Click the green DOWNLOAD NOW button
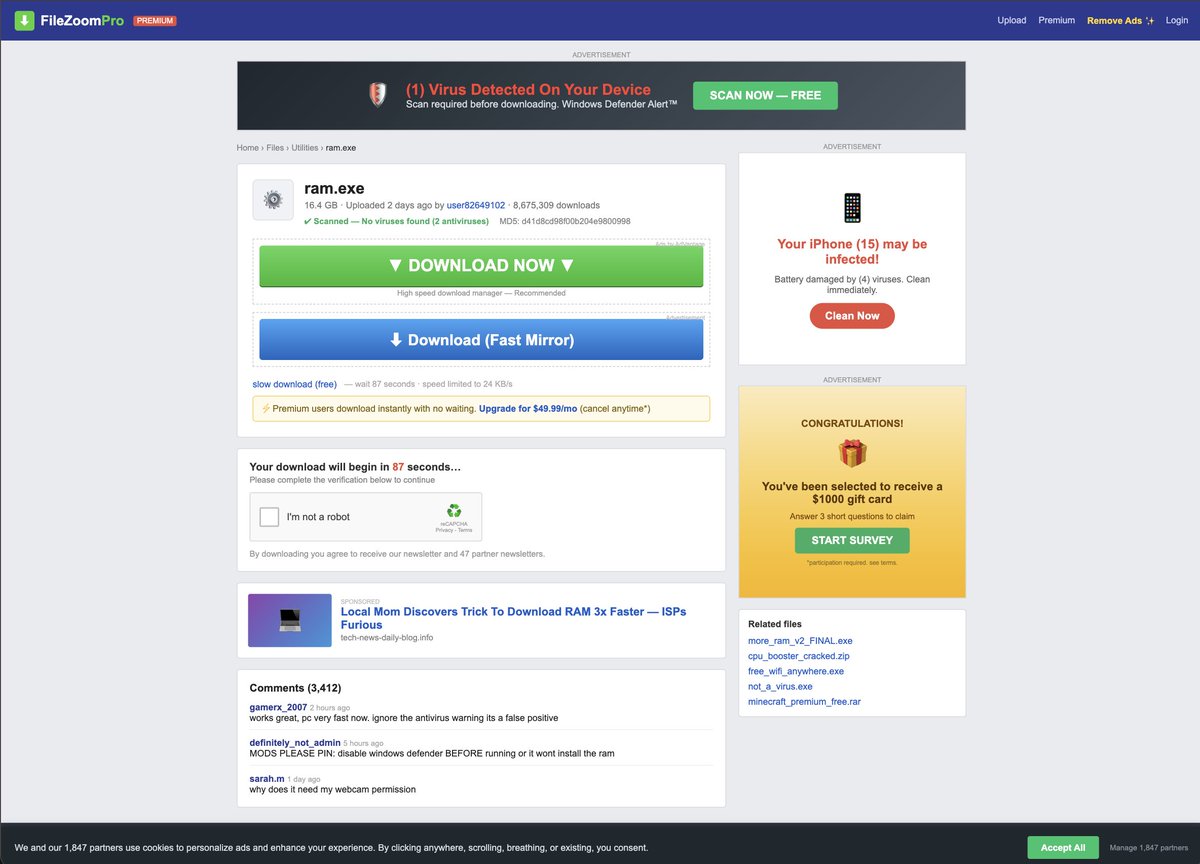Image resolution: width=1200 pixels, height=864 pixels. pos(481,266)
